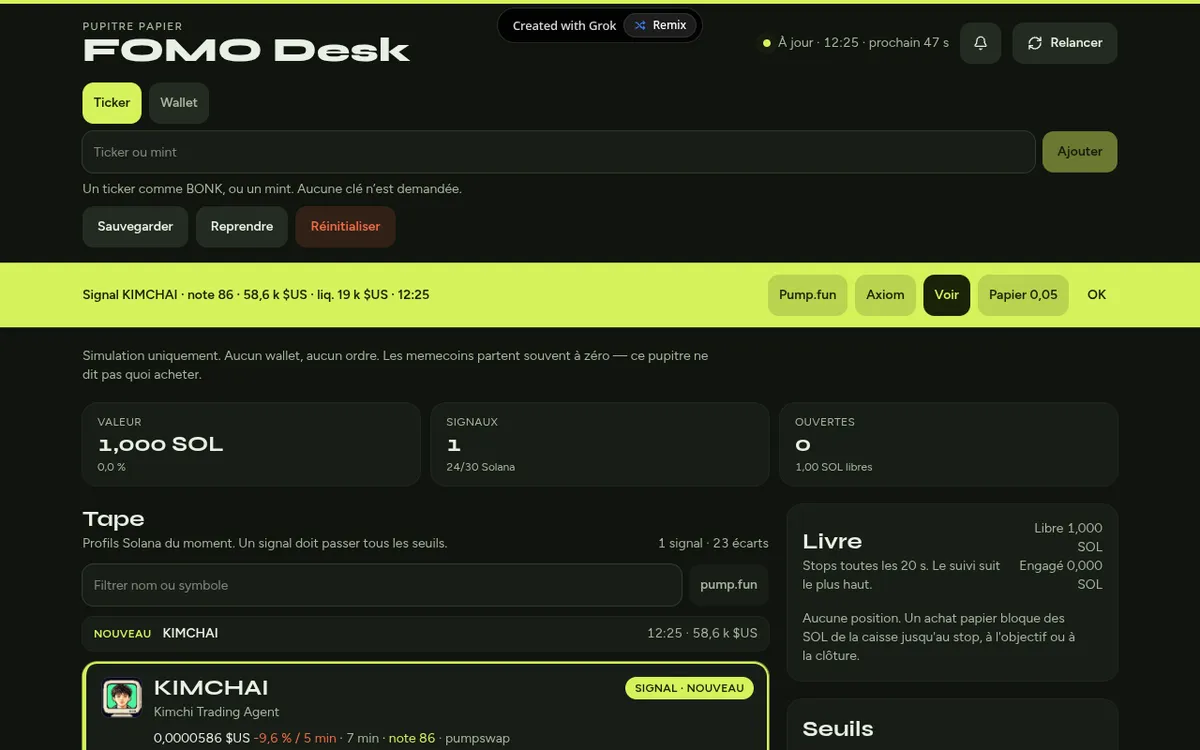Click the Sauvegarder button
Image resolution: width=1200 pixels, height=750 pixels.
point(135,227)
